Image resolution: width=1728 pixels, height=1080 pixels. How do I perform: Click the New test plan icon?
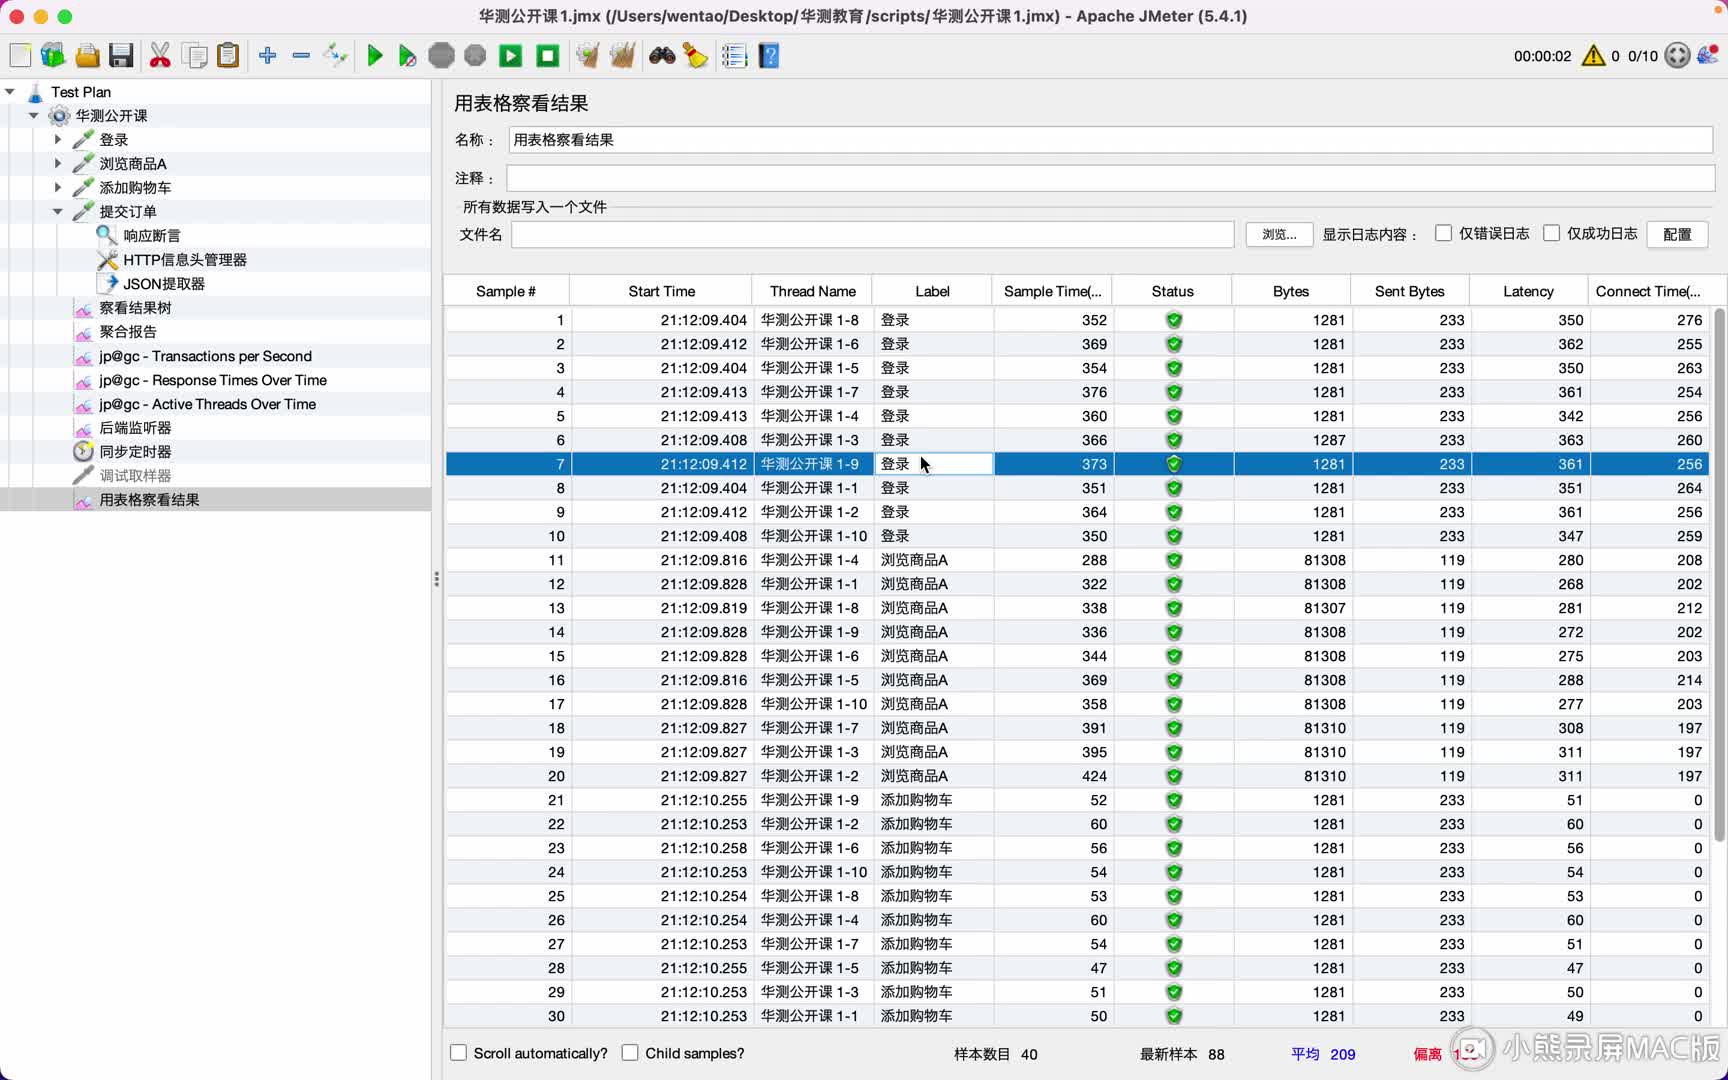click(x=20, y=56)
